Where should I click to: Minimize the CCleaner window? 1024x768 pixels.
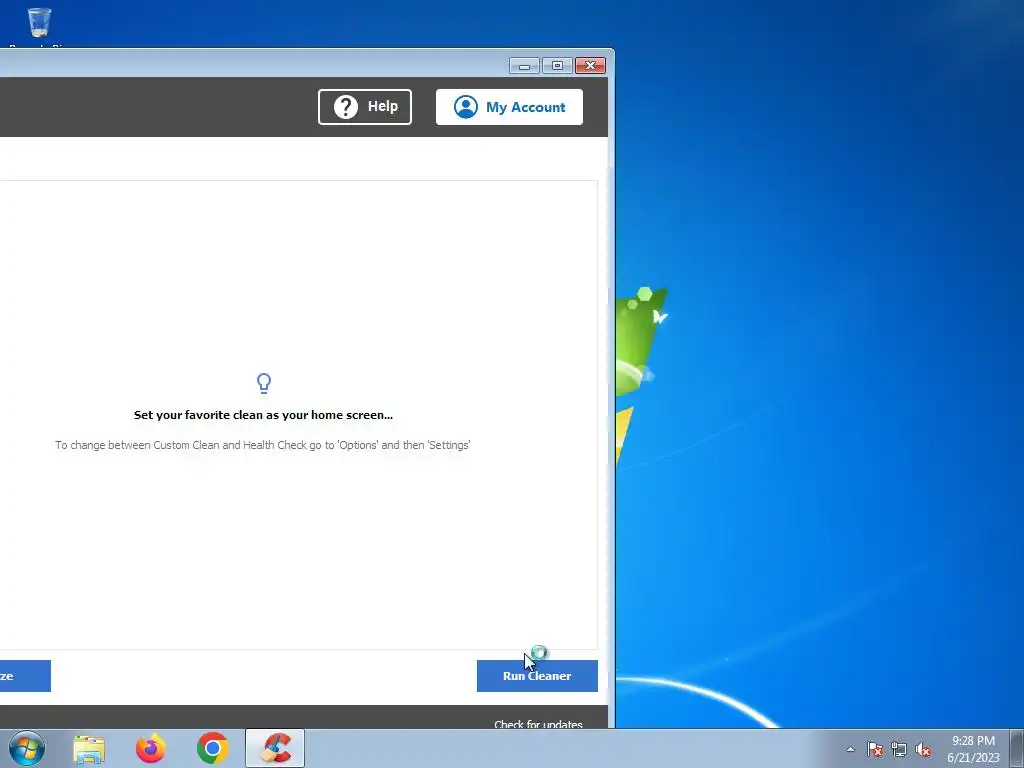click(x=524, y=65)
